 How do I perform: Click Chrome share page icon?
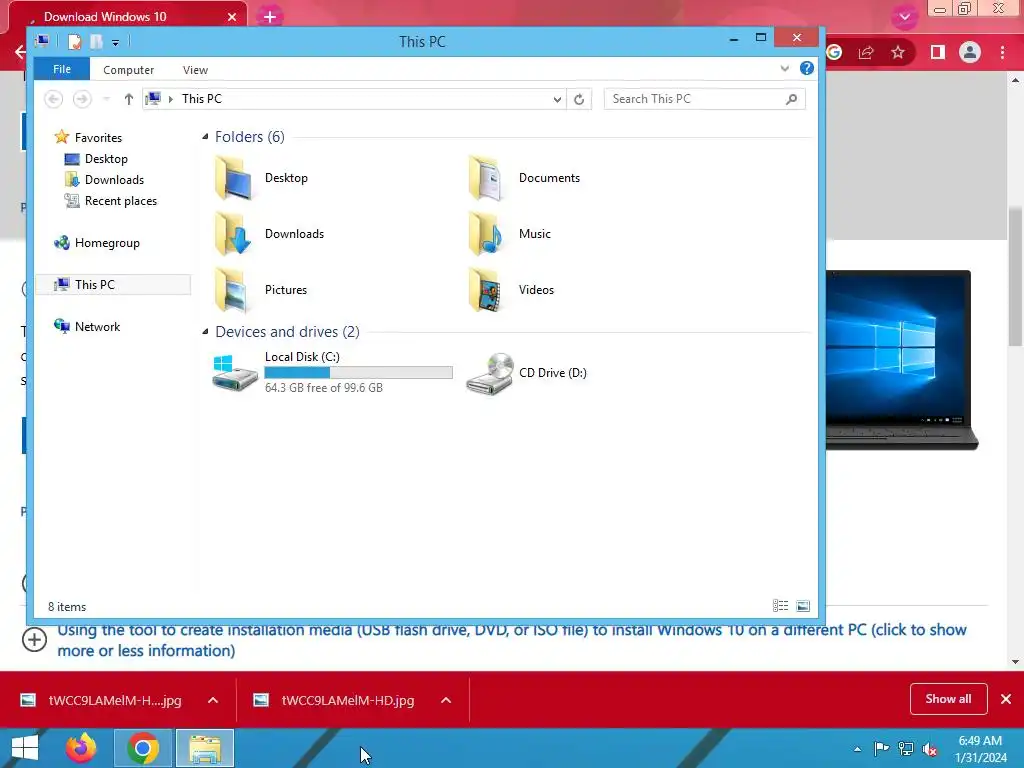(866, 52)
